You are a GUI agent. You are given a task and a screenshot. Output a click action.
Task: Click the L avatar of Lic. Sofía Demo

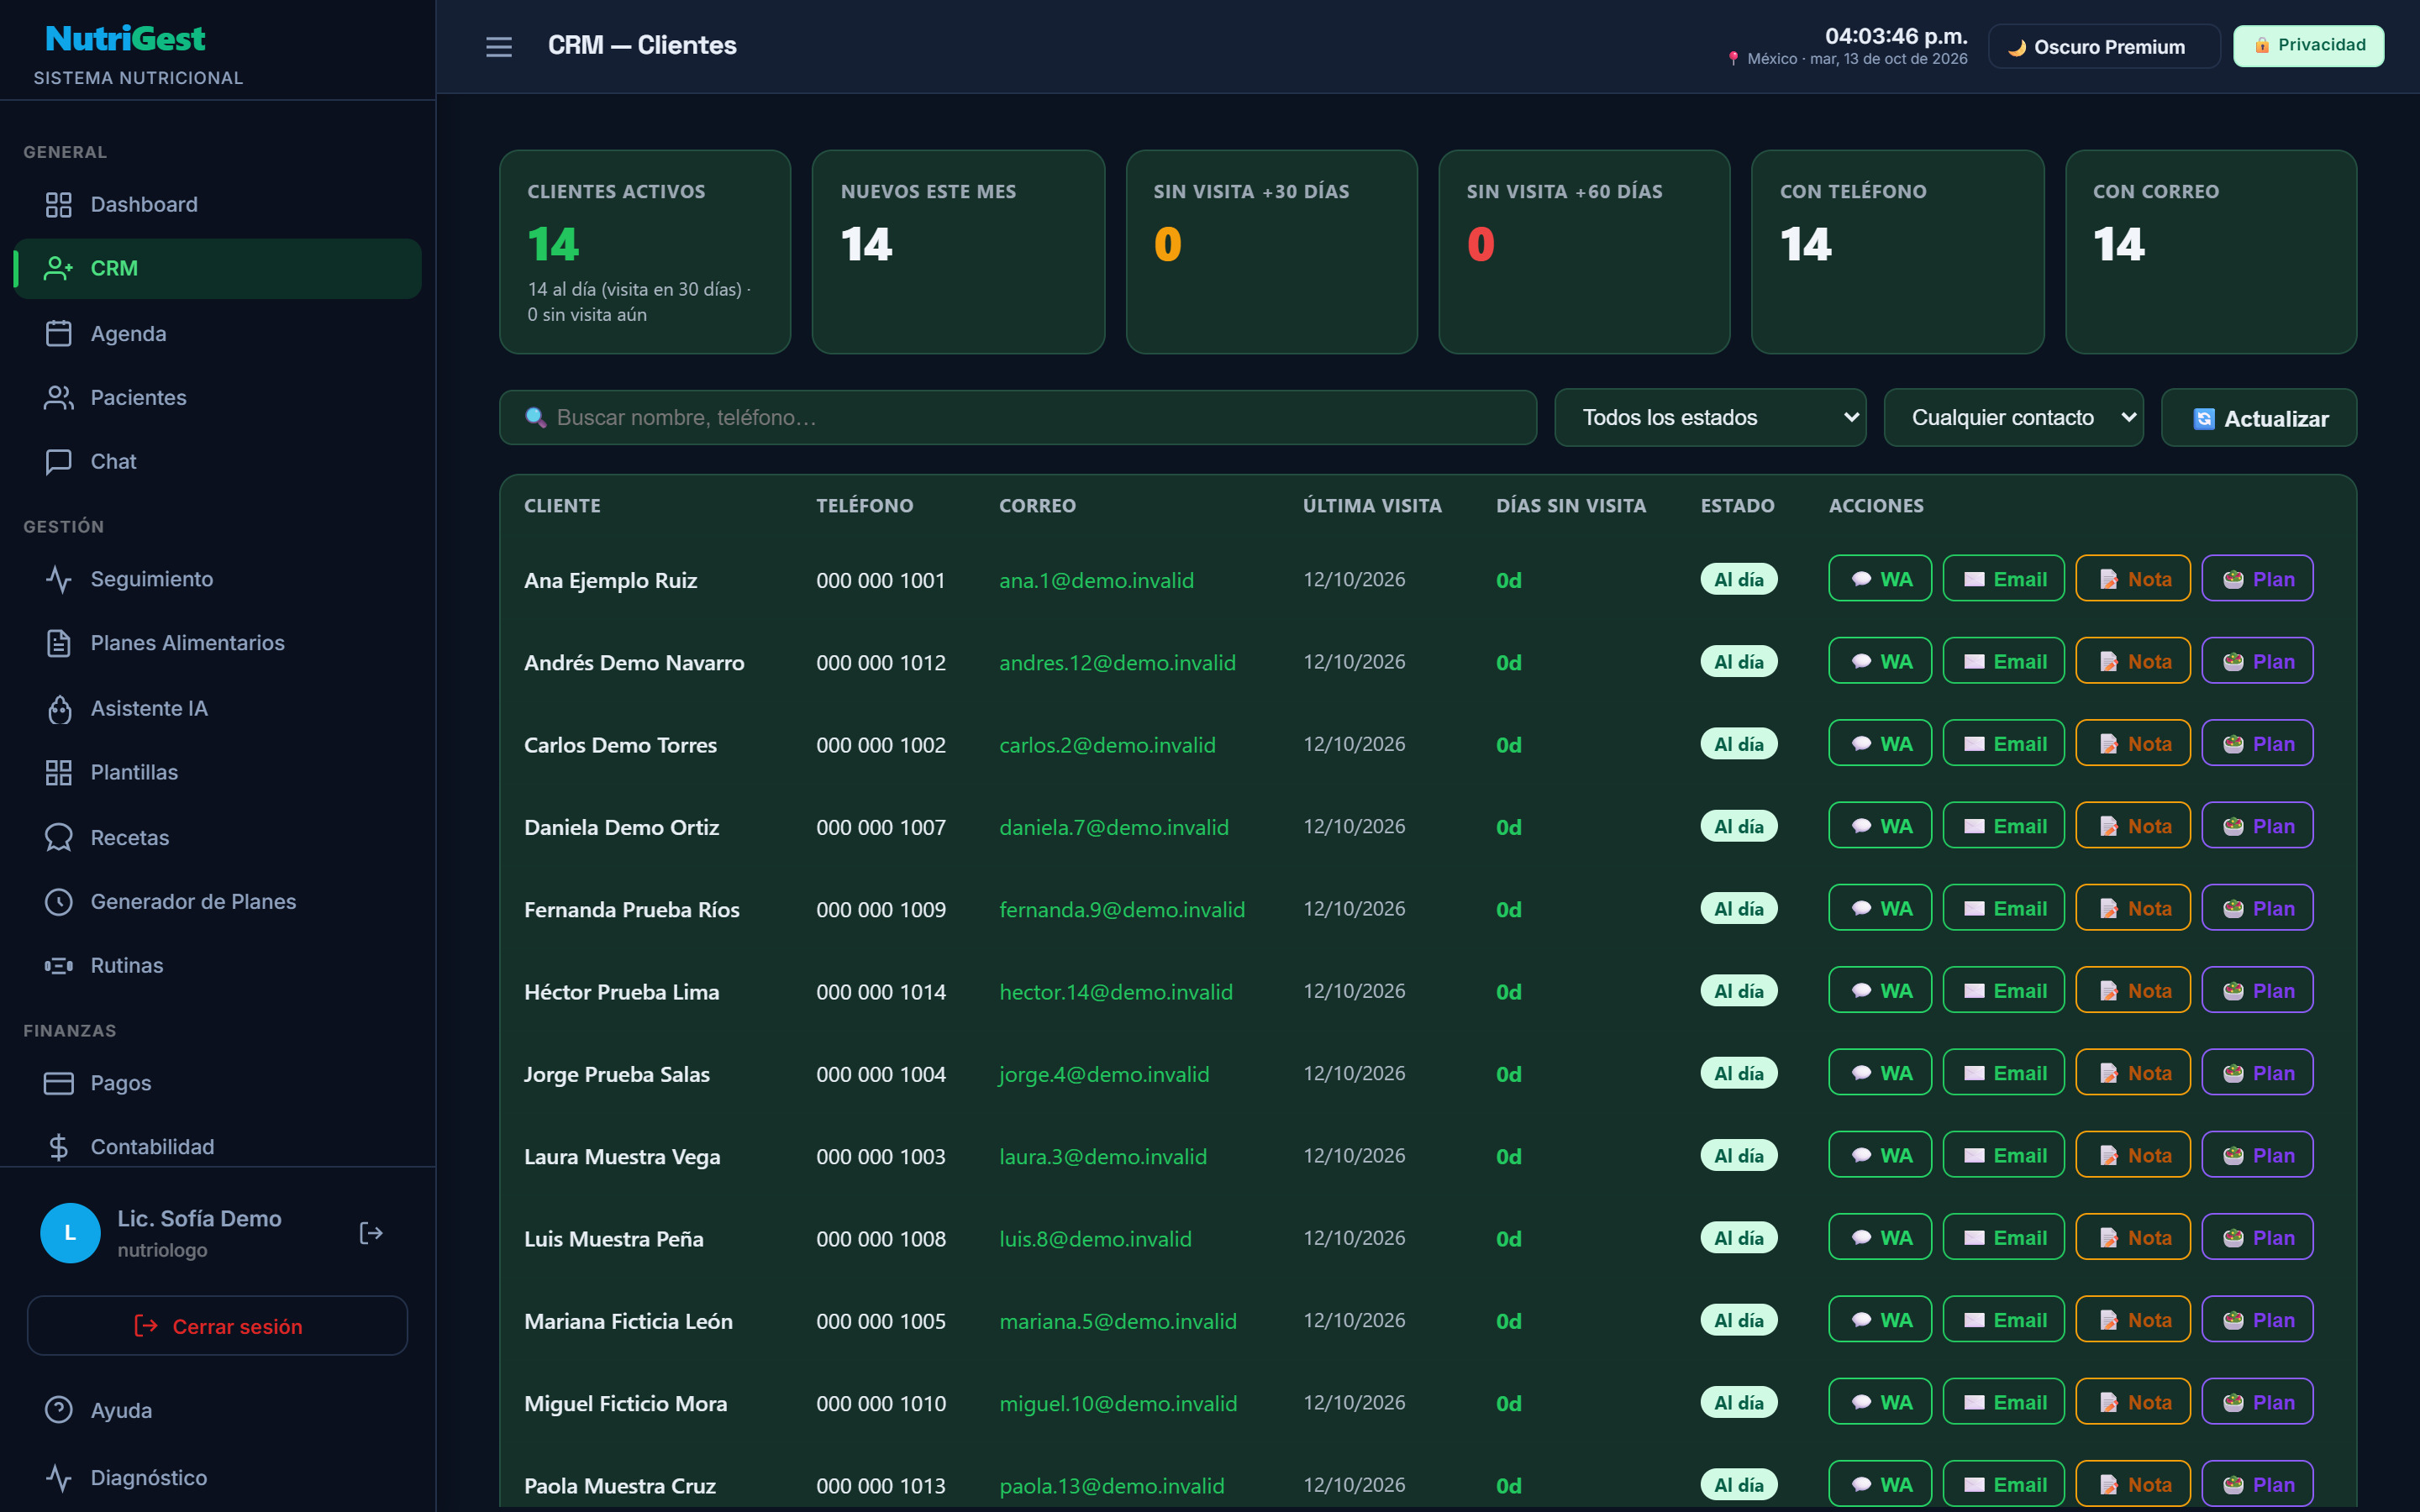point(70,1233)
